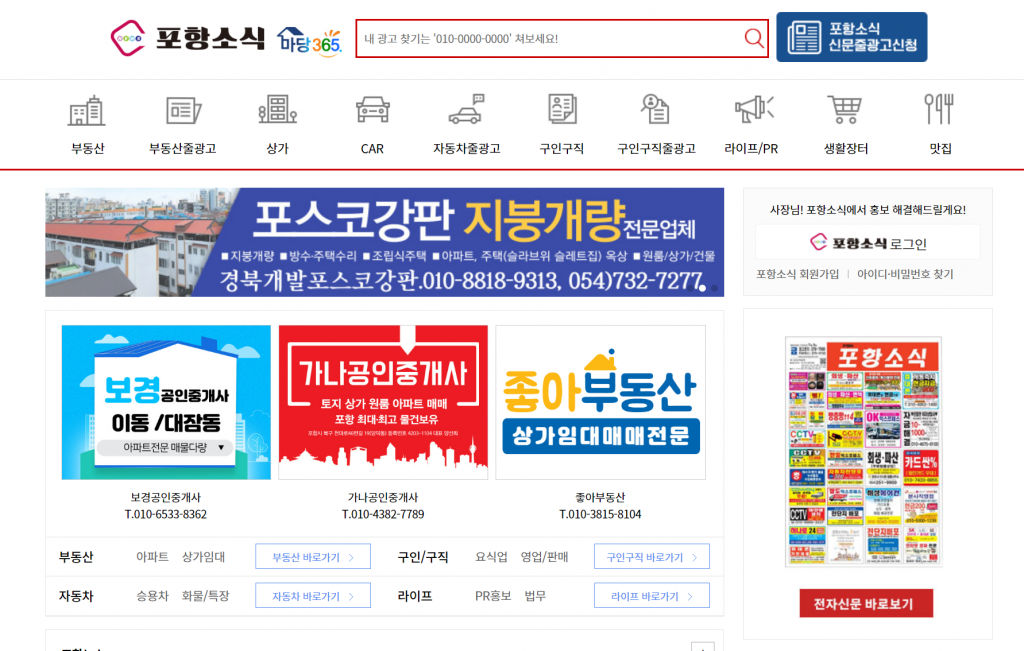Open the 구인구직줄광고 person icon
Screen dimensions: 1024x651
655,109
